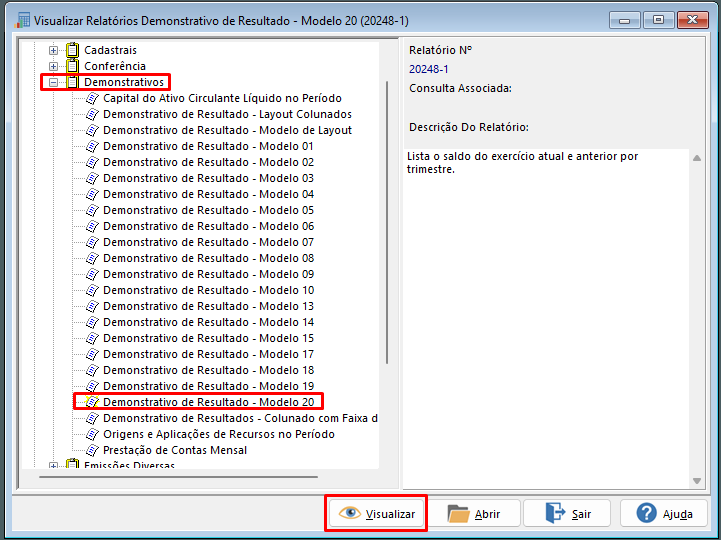Screen dimensions: 721x540
Task: Click the Demonstrativos clipboard icon
Action: 73,82
